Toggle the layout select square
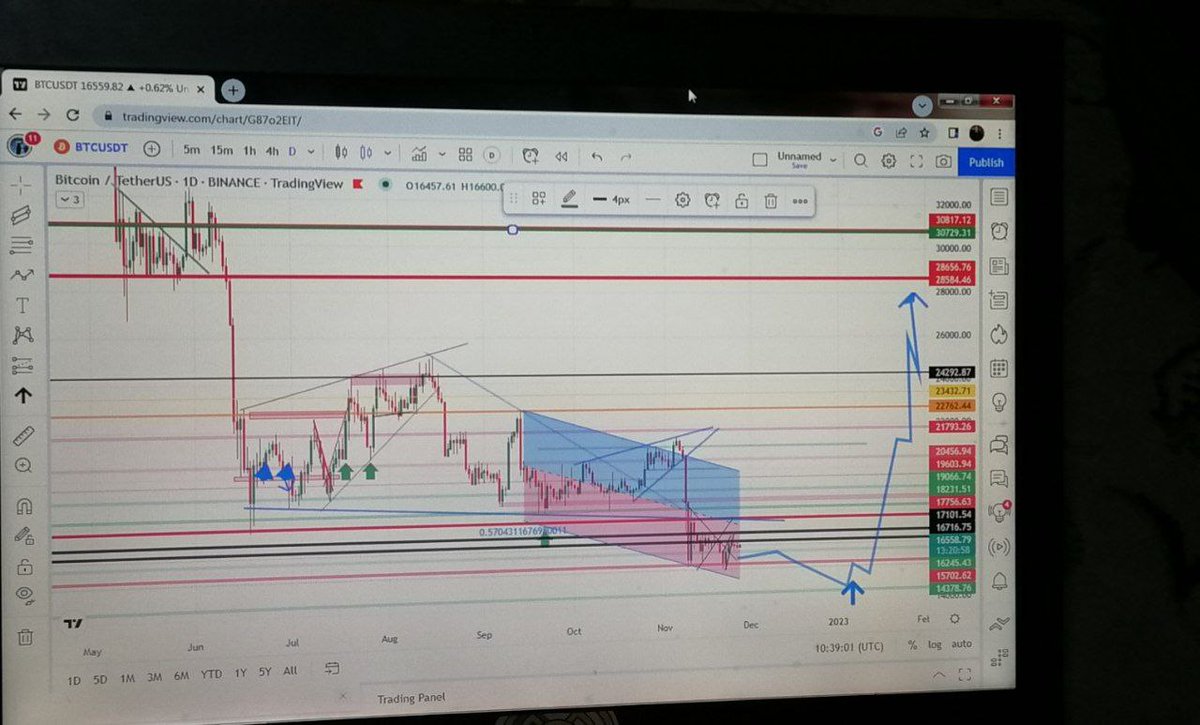 (760, 159)
